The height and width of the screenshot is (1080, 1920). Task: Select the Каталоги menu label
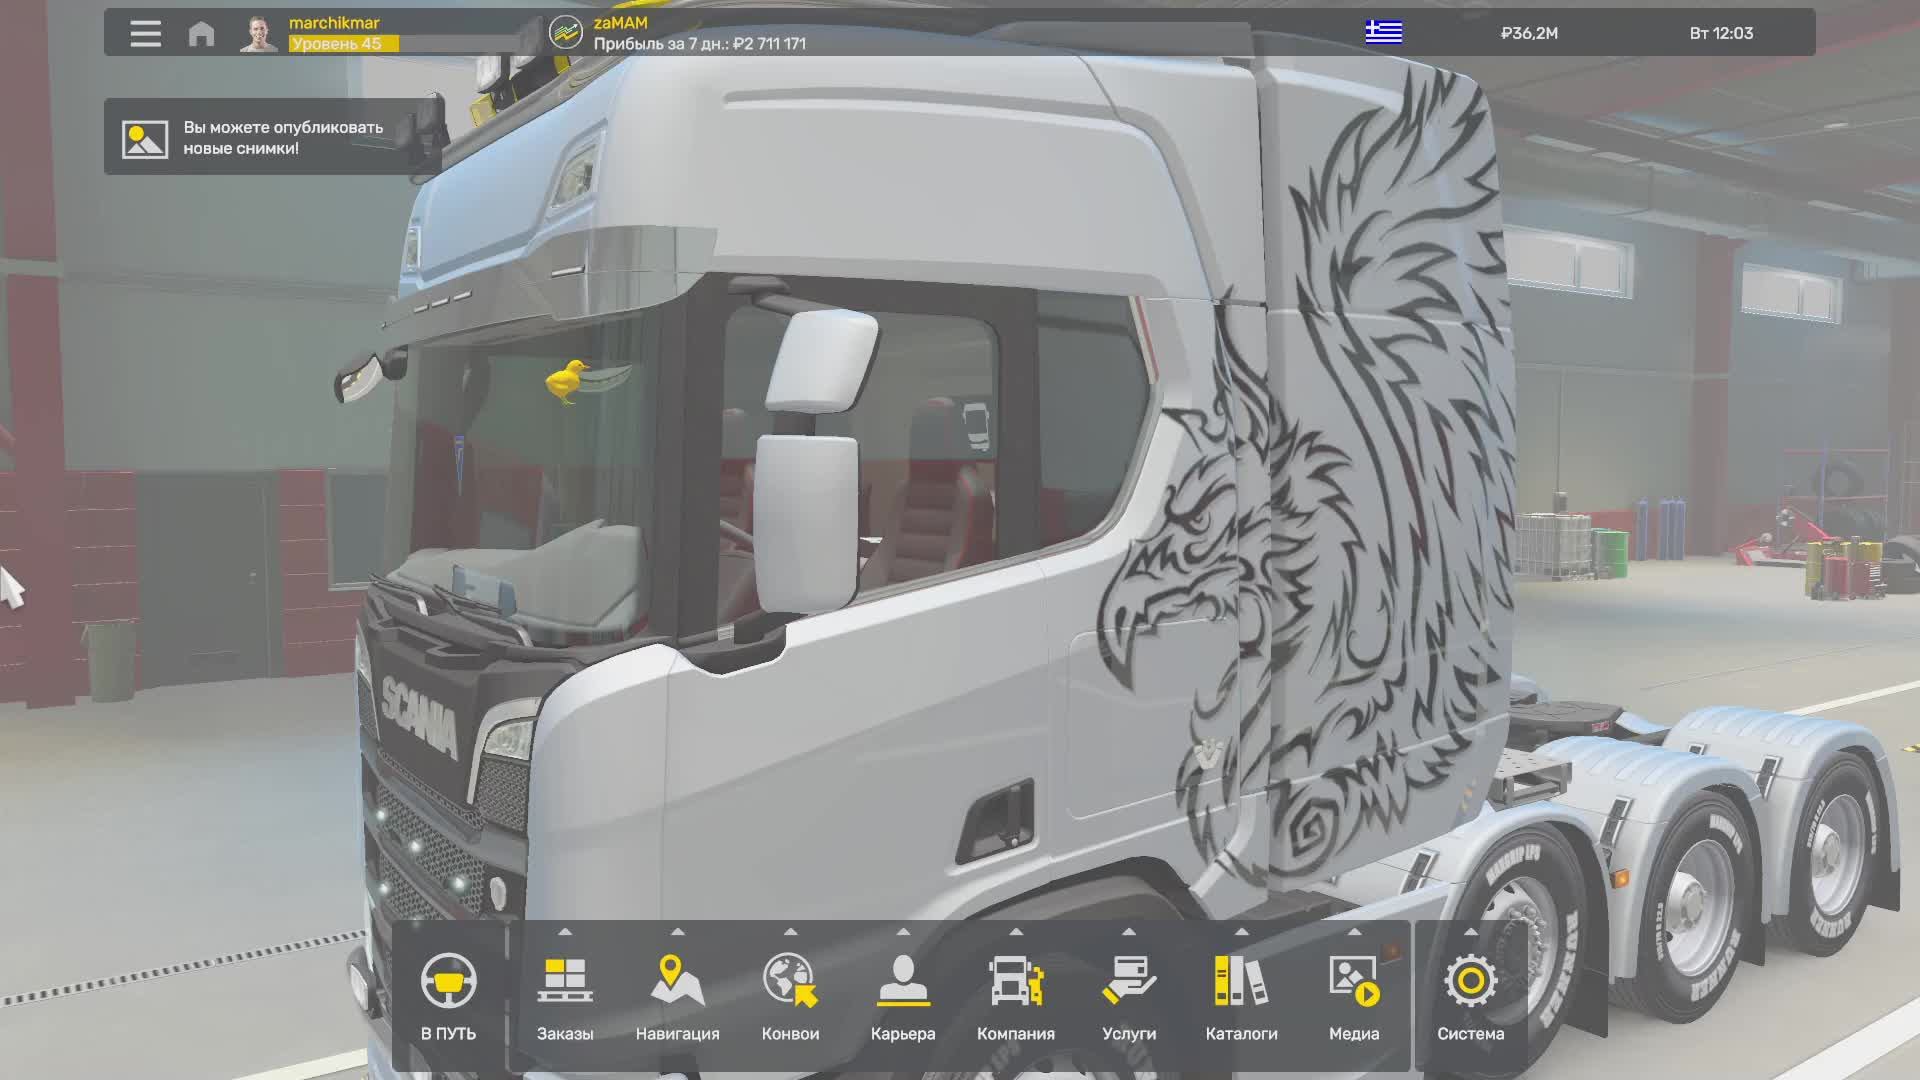tap(1241, 1034)
